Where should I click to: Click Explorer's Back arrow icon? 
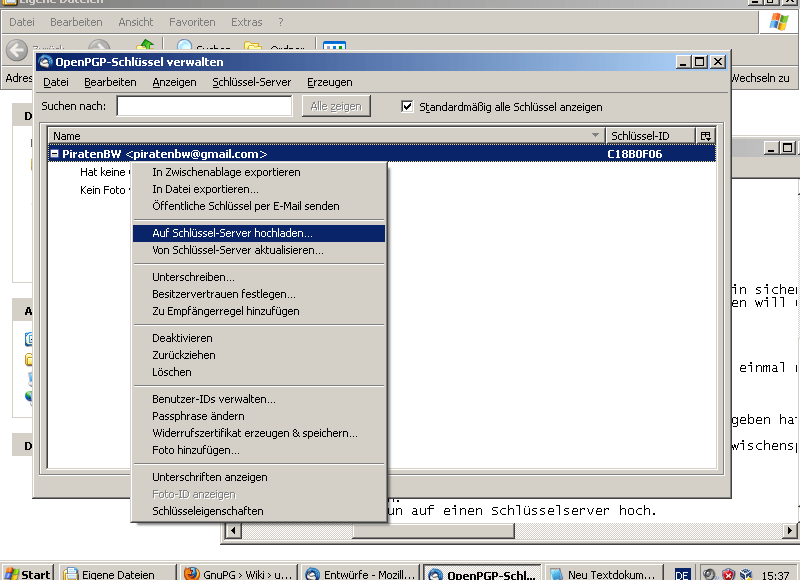[17, 50]
